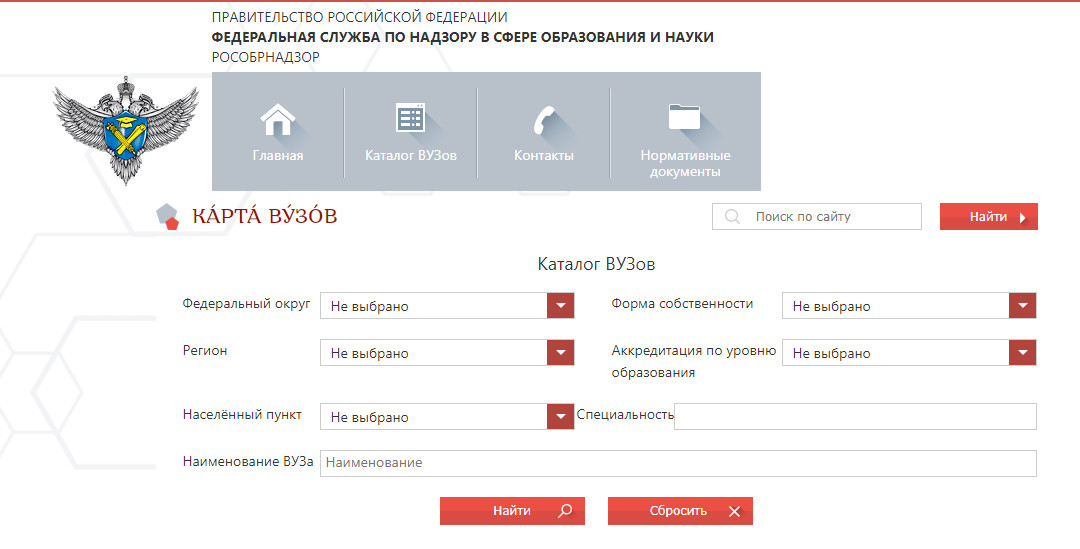
Task: Click the Форма собственности field label
Action: click(x=682, y=304)
